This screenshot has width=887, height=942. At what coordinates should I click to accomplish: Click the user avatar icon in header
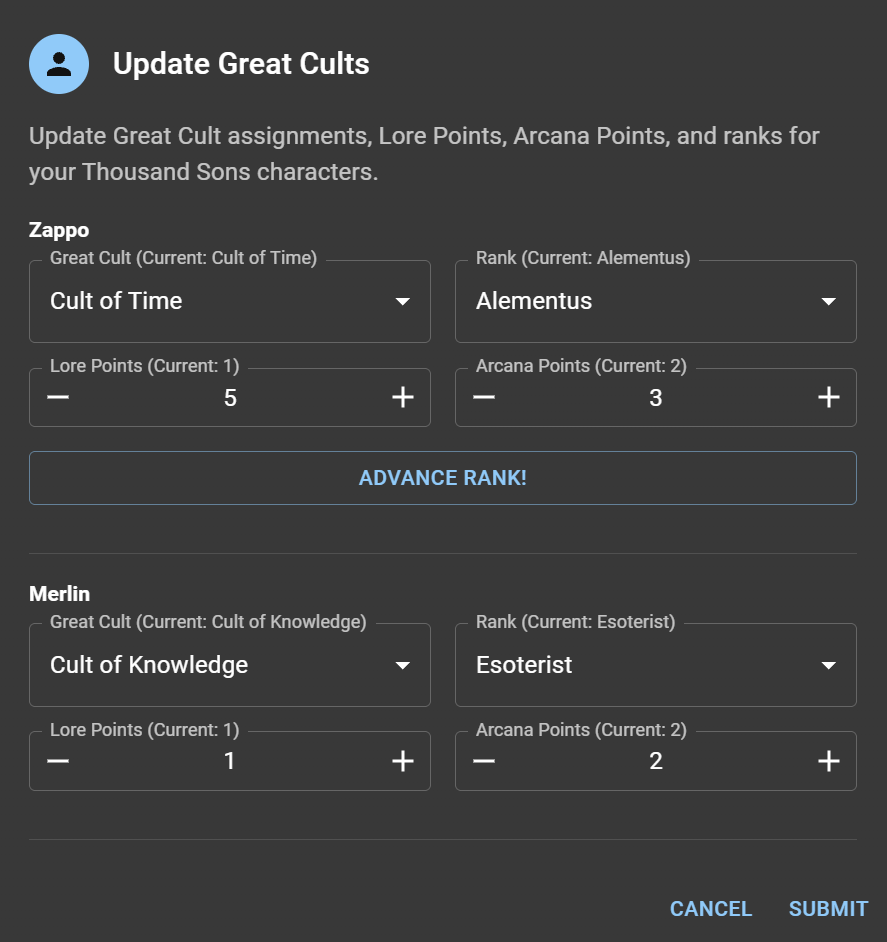pos(59,64)
